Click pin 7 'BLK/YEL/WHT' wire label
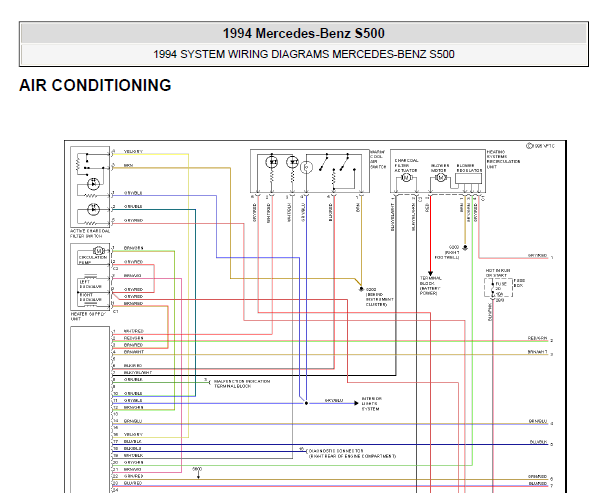The height and width of the screenshot is (493, 603). click(138, 373)
